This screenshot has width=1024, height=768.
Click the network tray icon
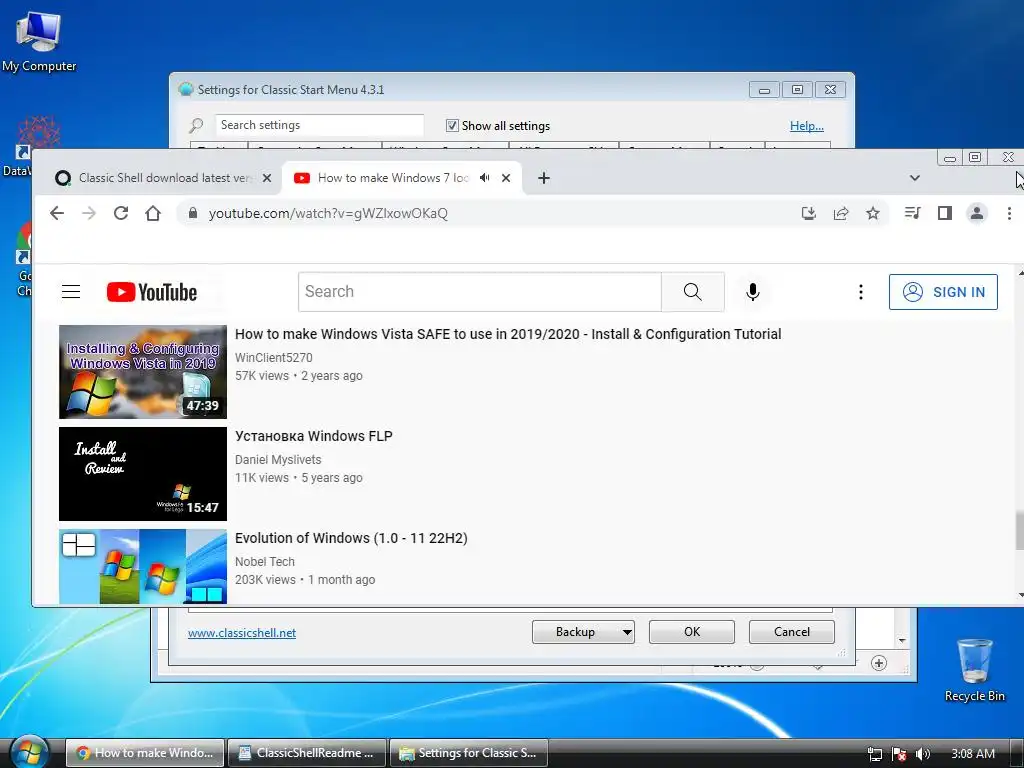pos(874,754)
